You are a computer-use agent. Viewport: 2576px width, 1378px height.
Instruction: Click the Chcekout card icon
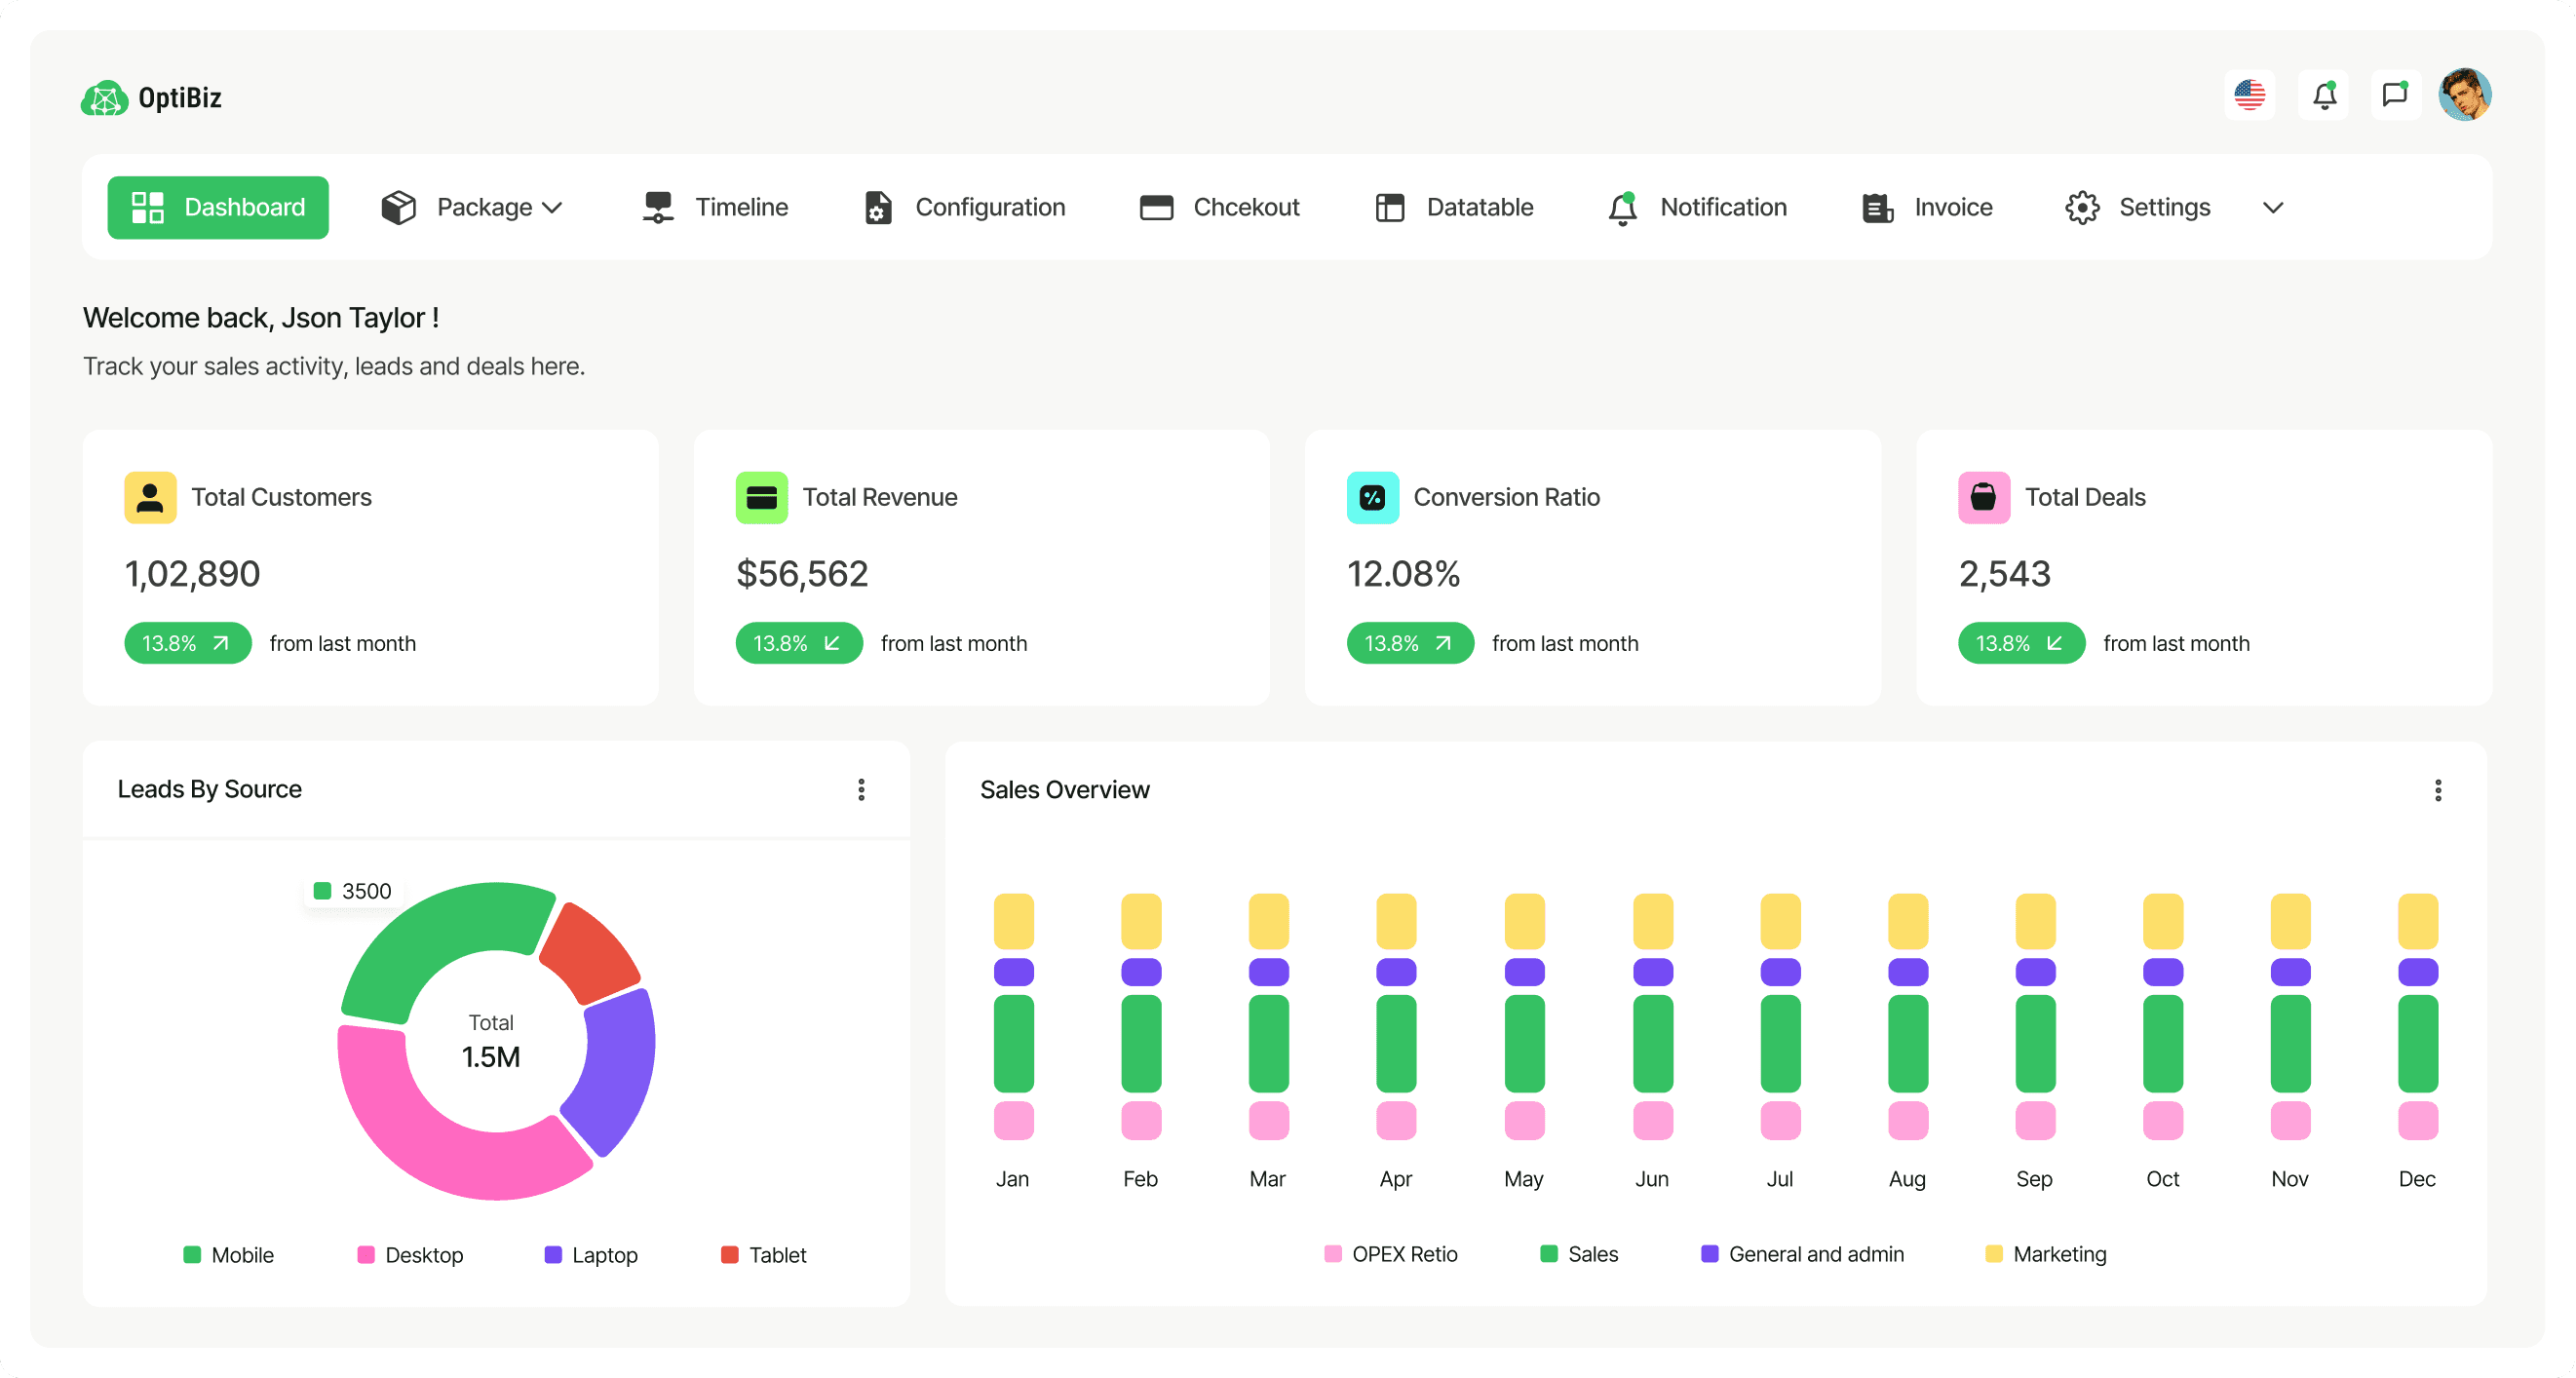tap(1156, 207)
